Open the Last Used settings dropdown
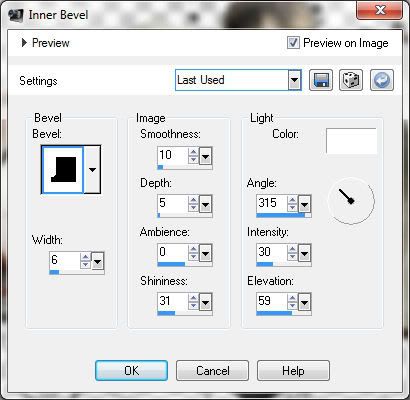410x400 pixels. (238, 80)
